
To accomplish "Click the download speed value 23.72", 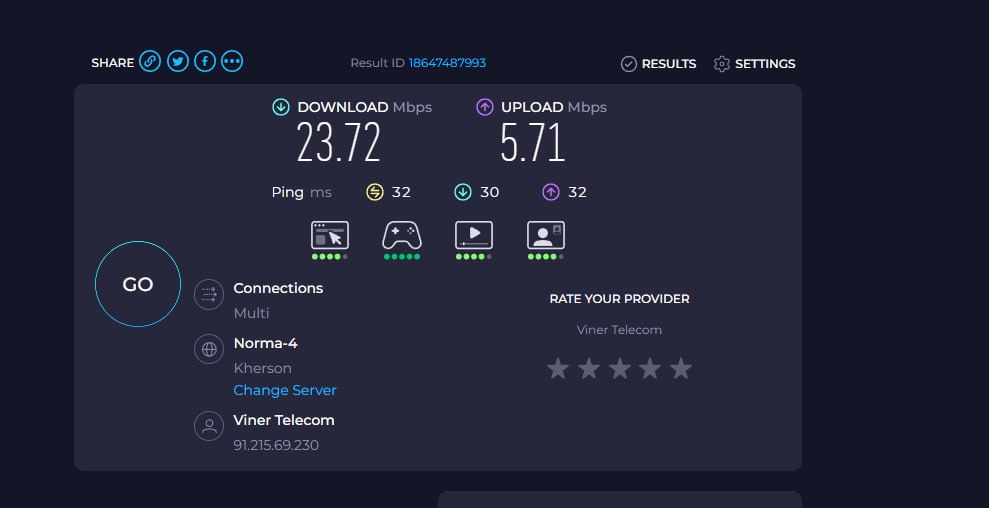I will (339, 142).
